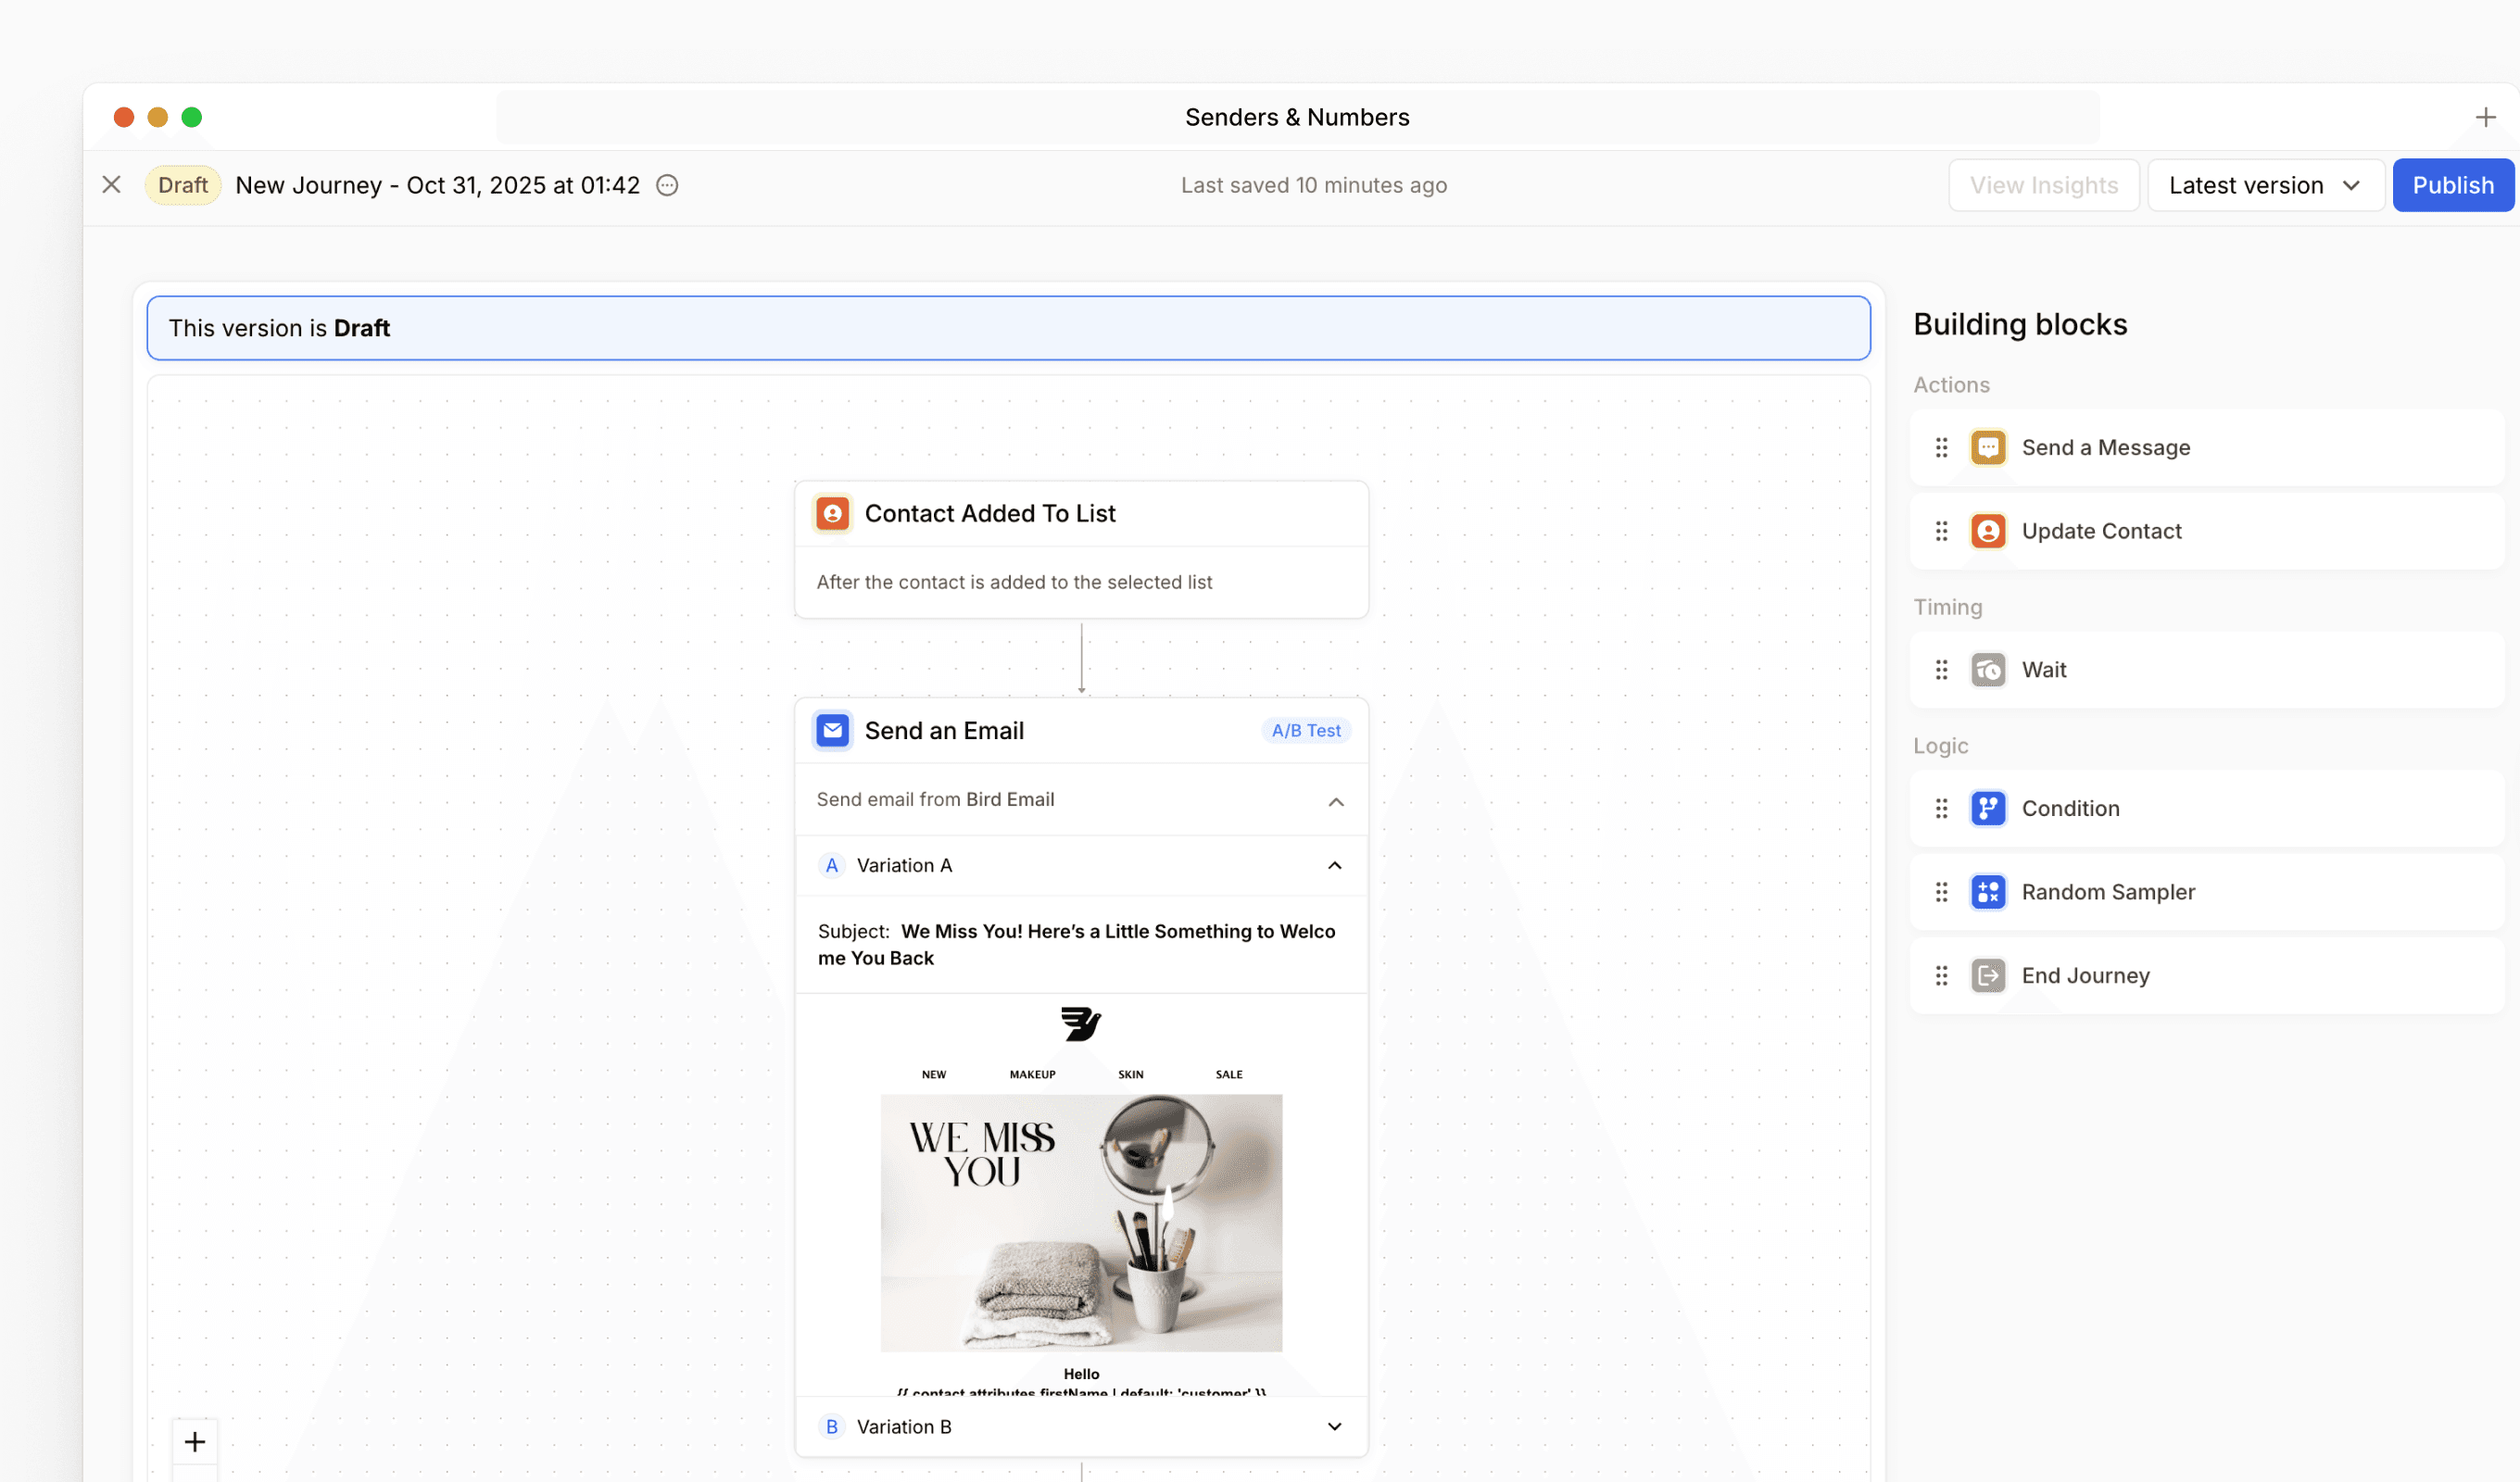2520x1482 pixels.
Task: Expand the Variation B section
Action: [1334, 1426]
